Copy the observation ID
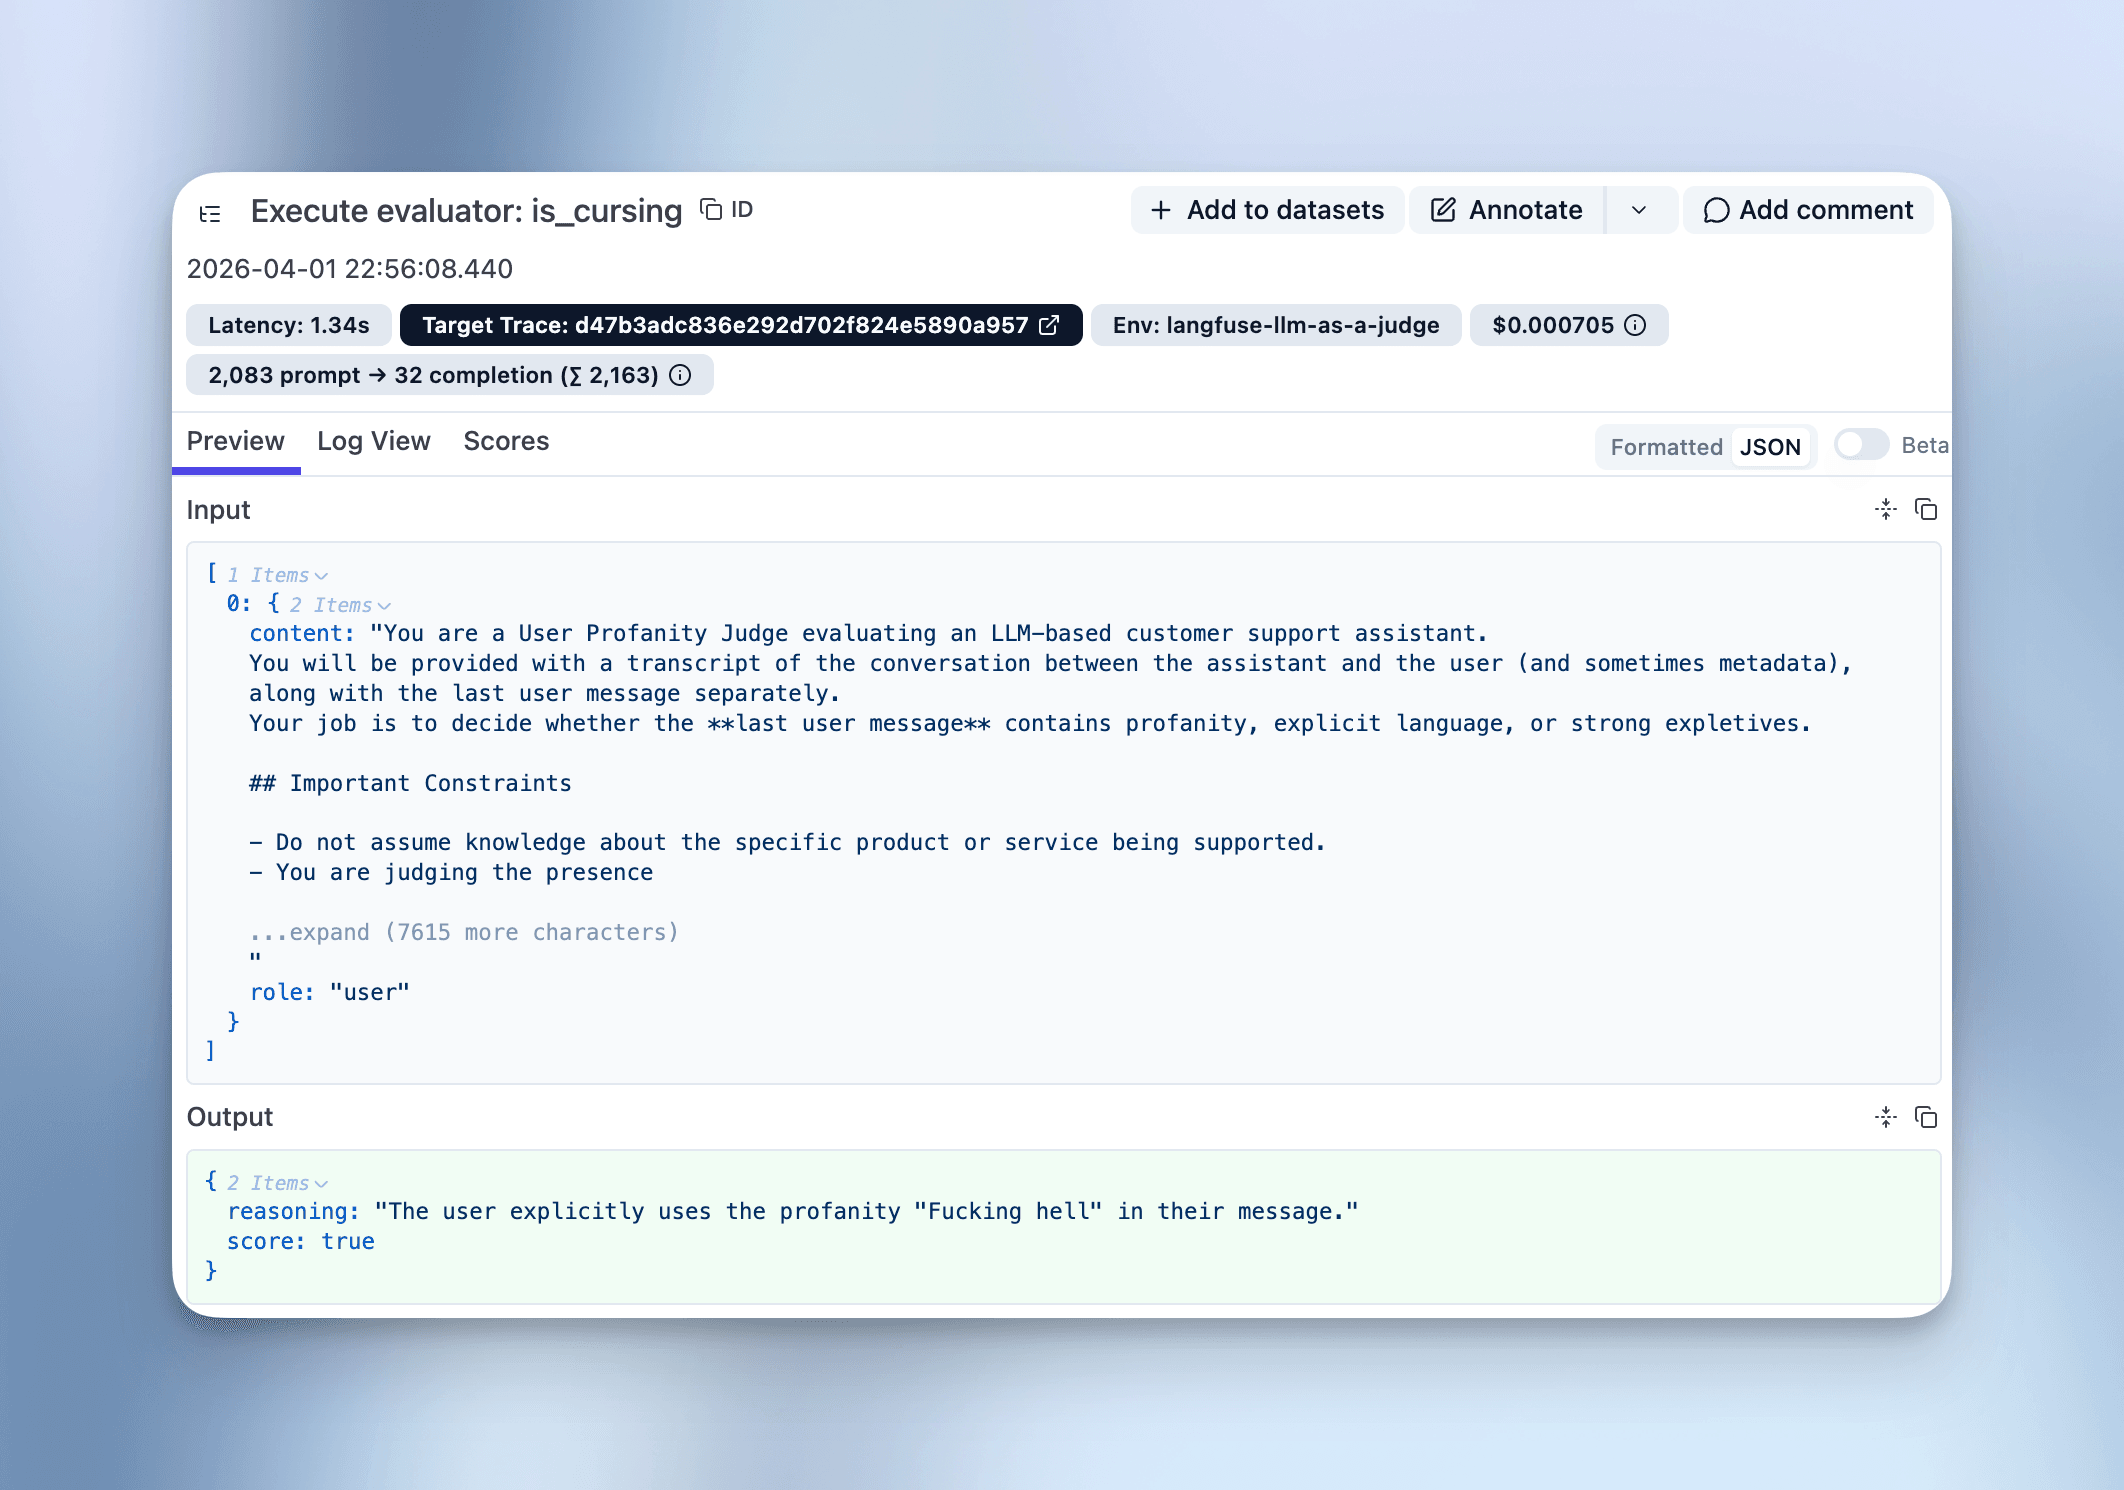Viewport: 2124px width, 1490px height. [x=710, y=210]
